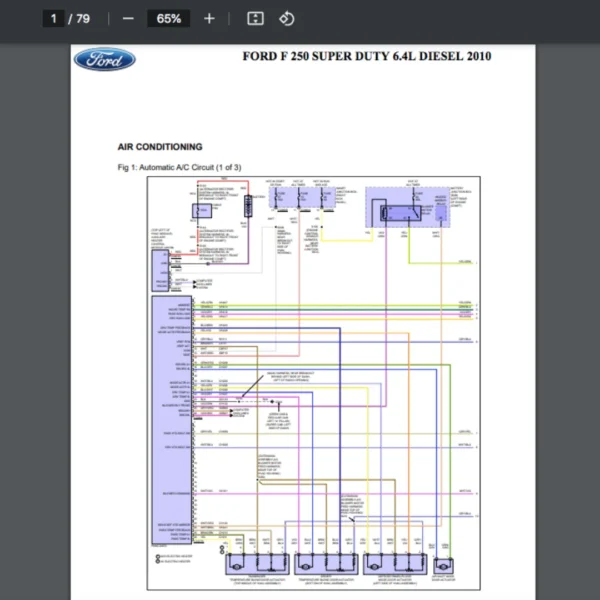Zoom out using the minus button

pyautogui.click(x=127, y=18)
